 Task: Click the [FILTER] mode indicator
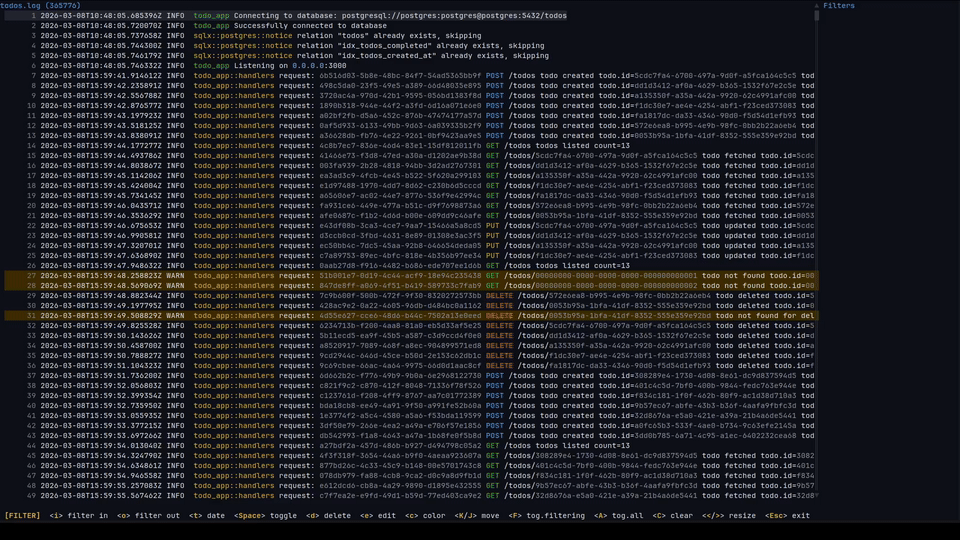pos(22,516)
